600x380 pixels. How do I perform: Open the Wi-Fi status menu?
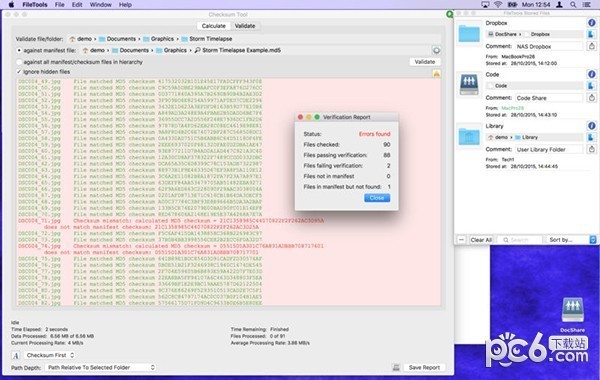pyautogui.click(x=498, y=5)
